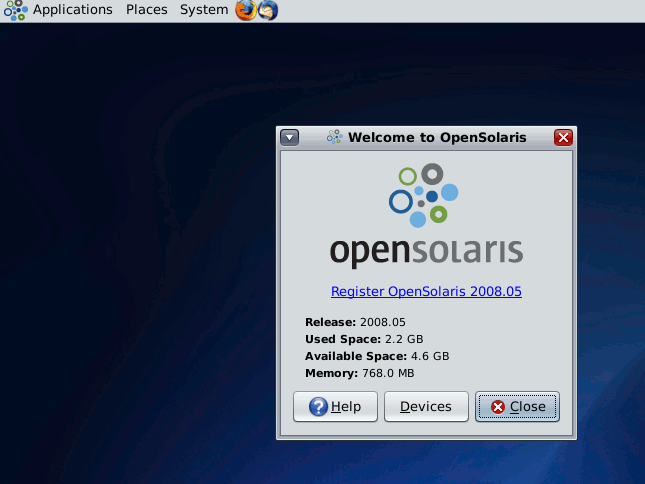Image resolution: width=645 pixels, height=484 pixels.
Task: Launch Firefox from the top panel
Action: click(x=246, y=10)
